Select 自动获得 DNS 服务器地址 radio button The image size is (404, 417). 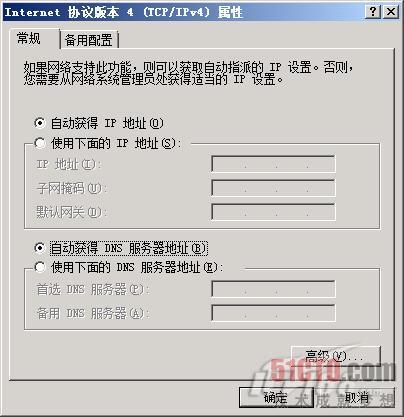[x=40, y=248]
